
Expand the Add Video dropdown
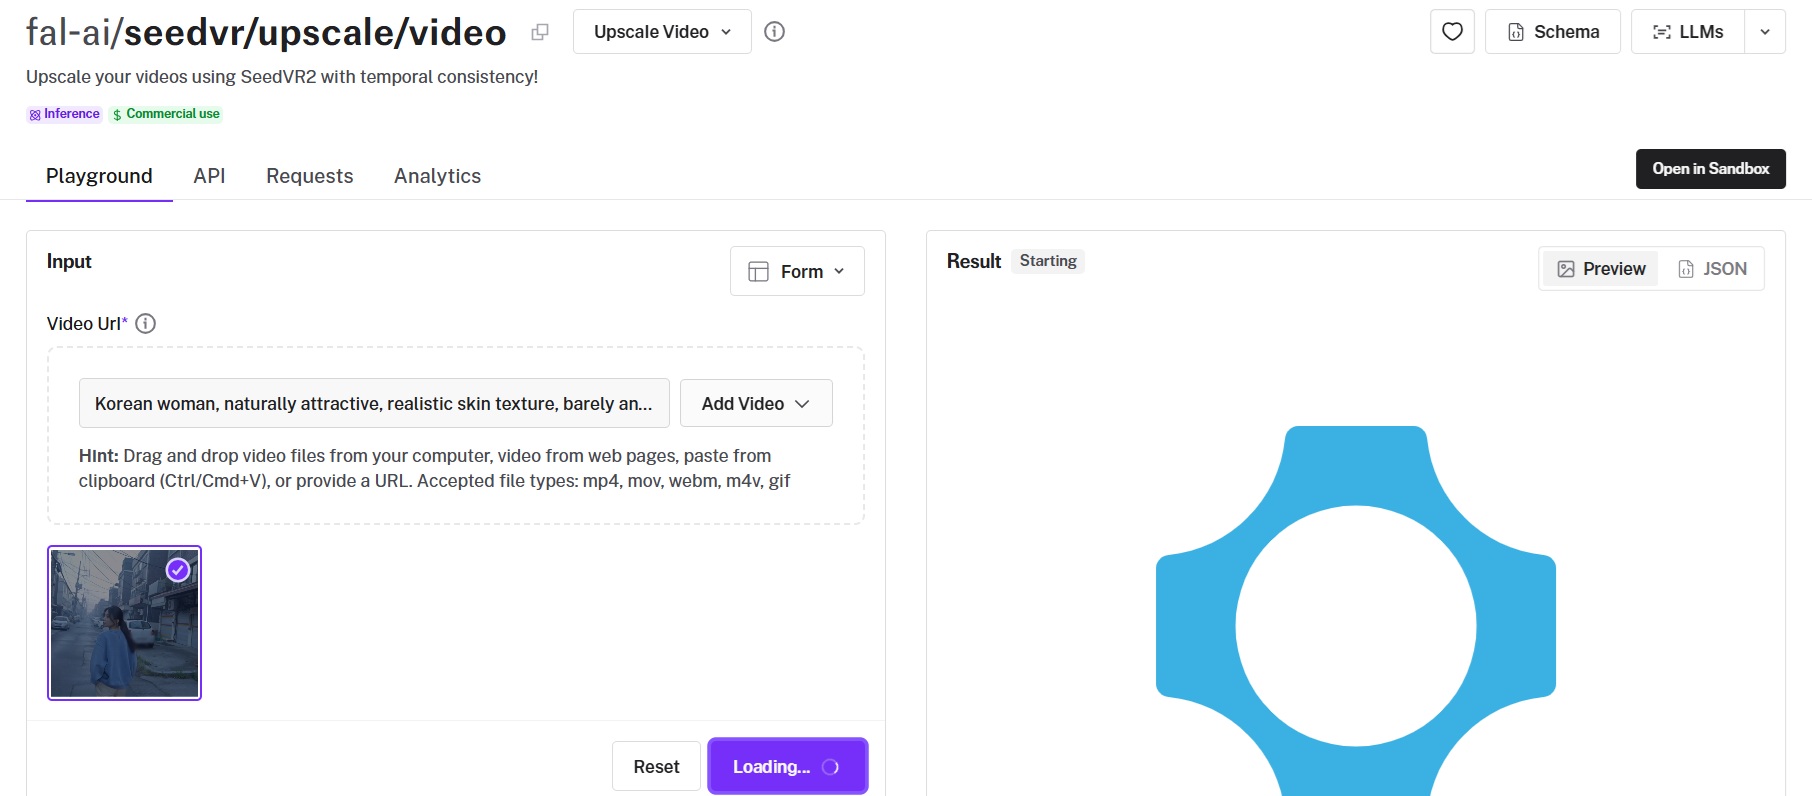(x=756, y=403)
